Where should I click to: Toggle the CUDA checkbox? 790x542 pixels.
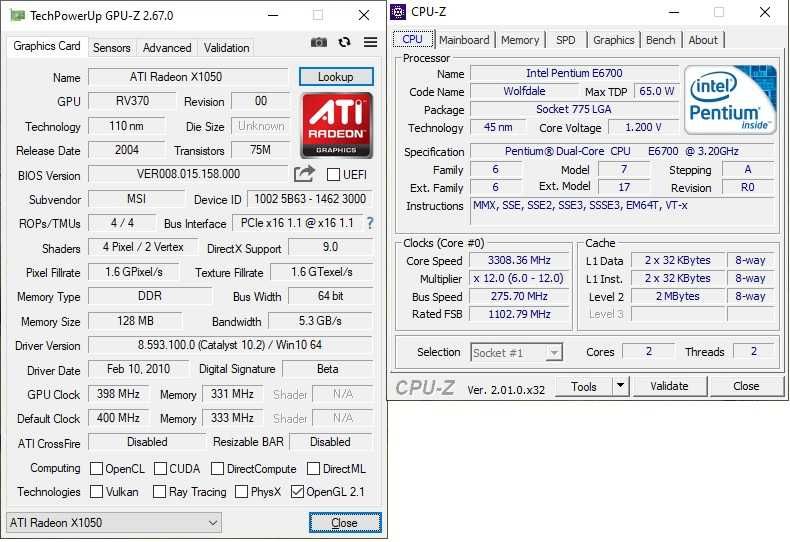pyautogui.click(x=160, y=468)
